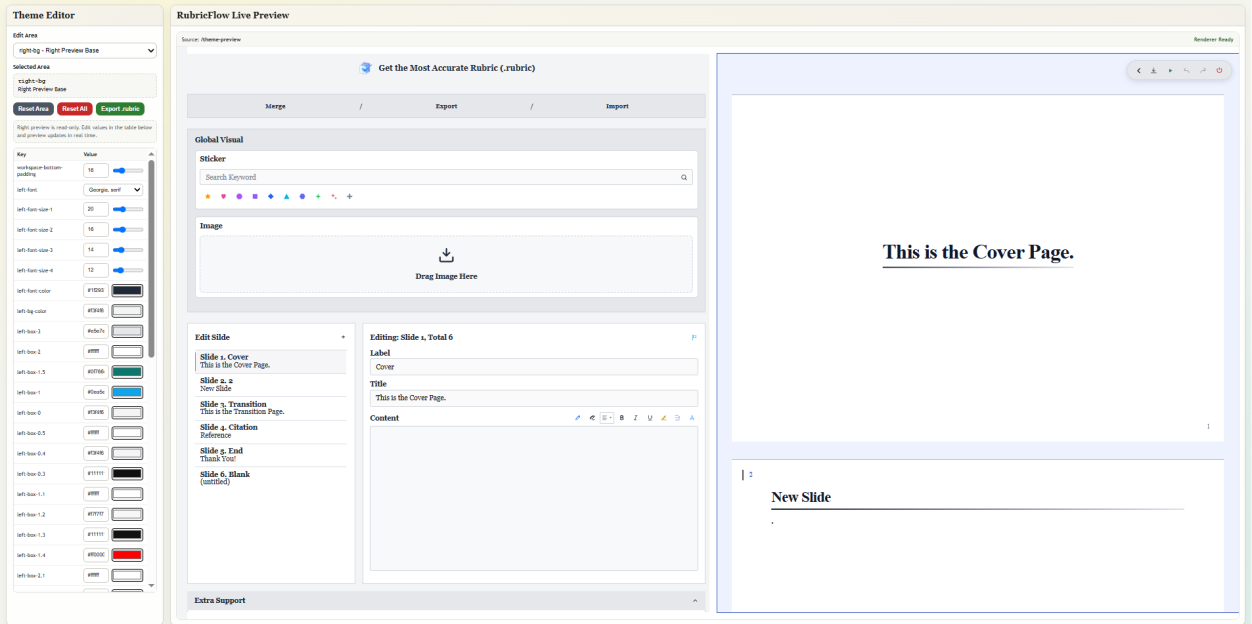1252x624 pixels.
Task: Click the left-bg-color hex value field
Action: click(96, 311)
